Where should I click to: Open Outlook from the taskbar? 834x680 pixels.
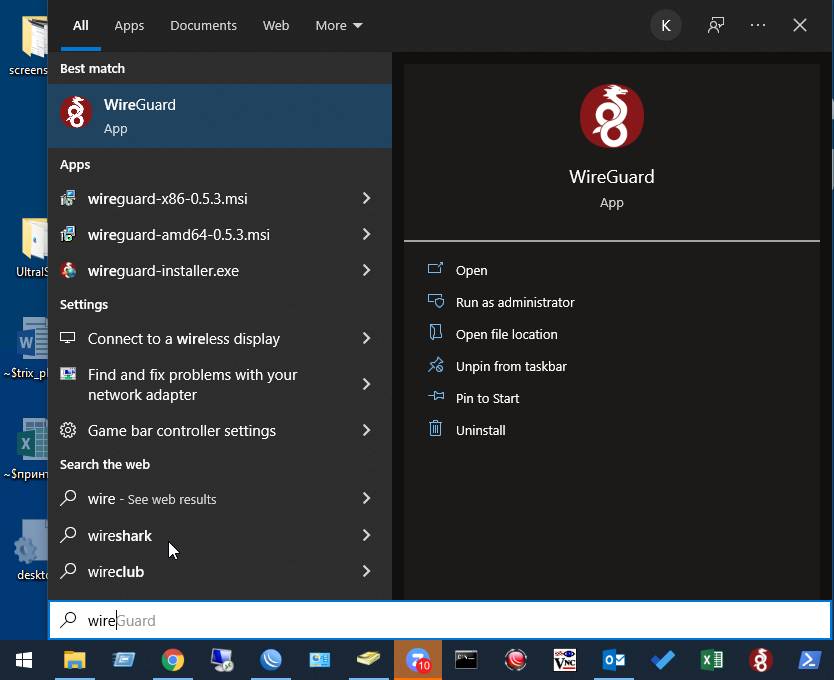[613, 660]
